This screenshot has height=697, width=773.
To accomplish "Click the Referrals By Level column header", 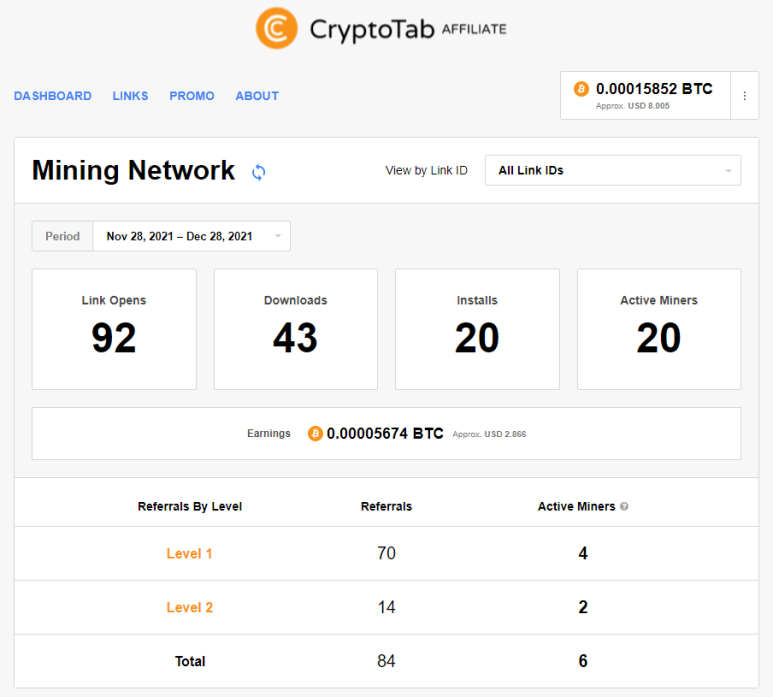I will pyautogui.click(x=190, y=506).
